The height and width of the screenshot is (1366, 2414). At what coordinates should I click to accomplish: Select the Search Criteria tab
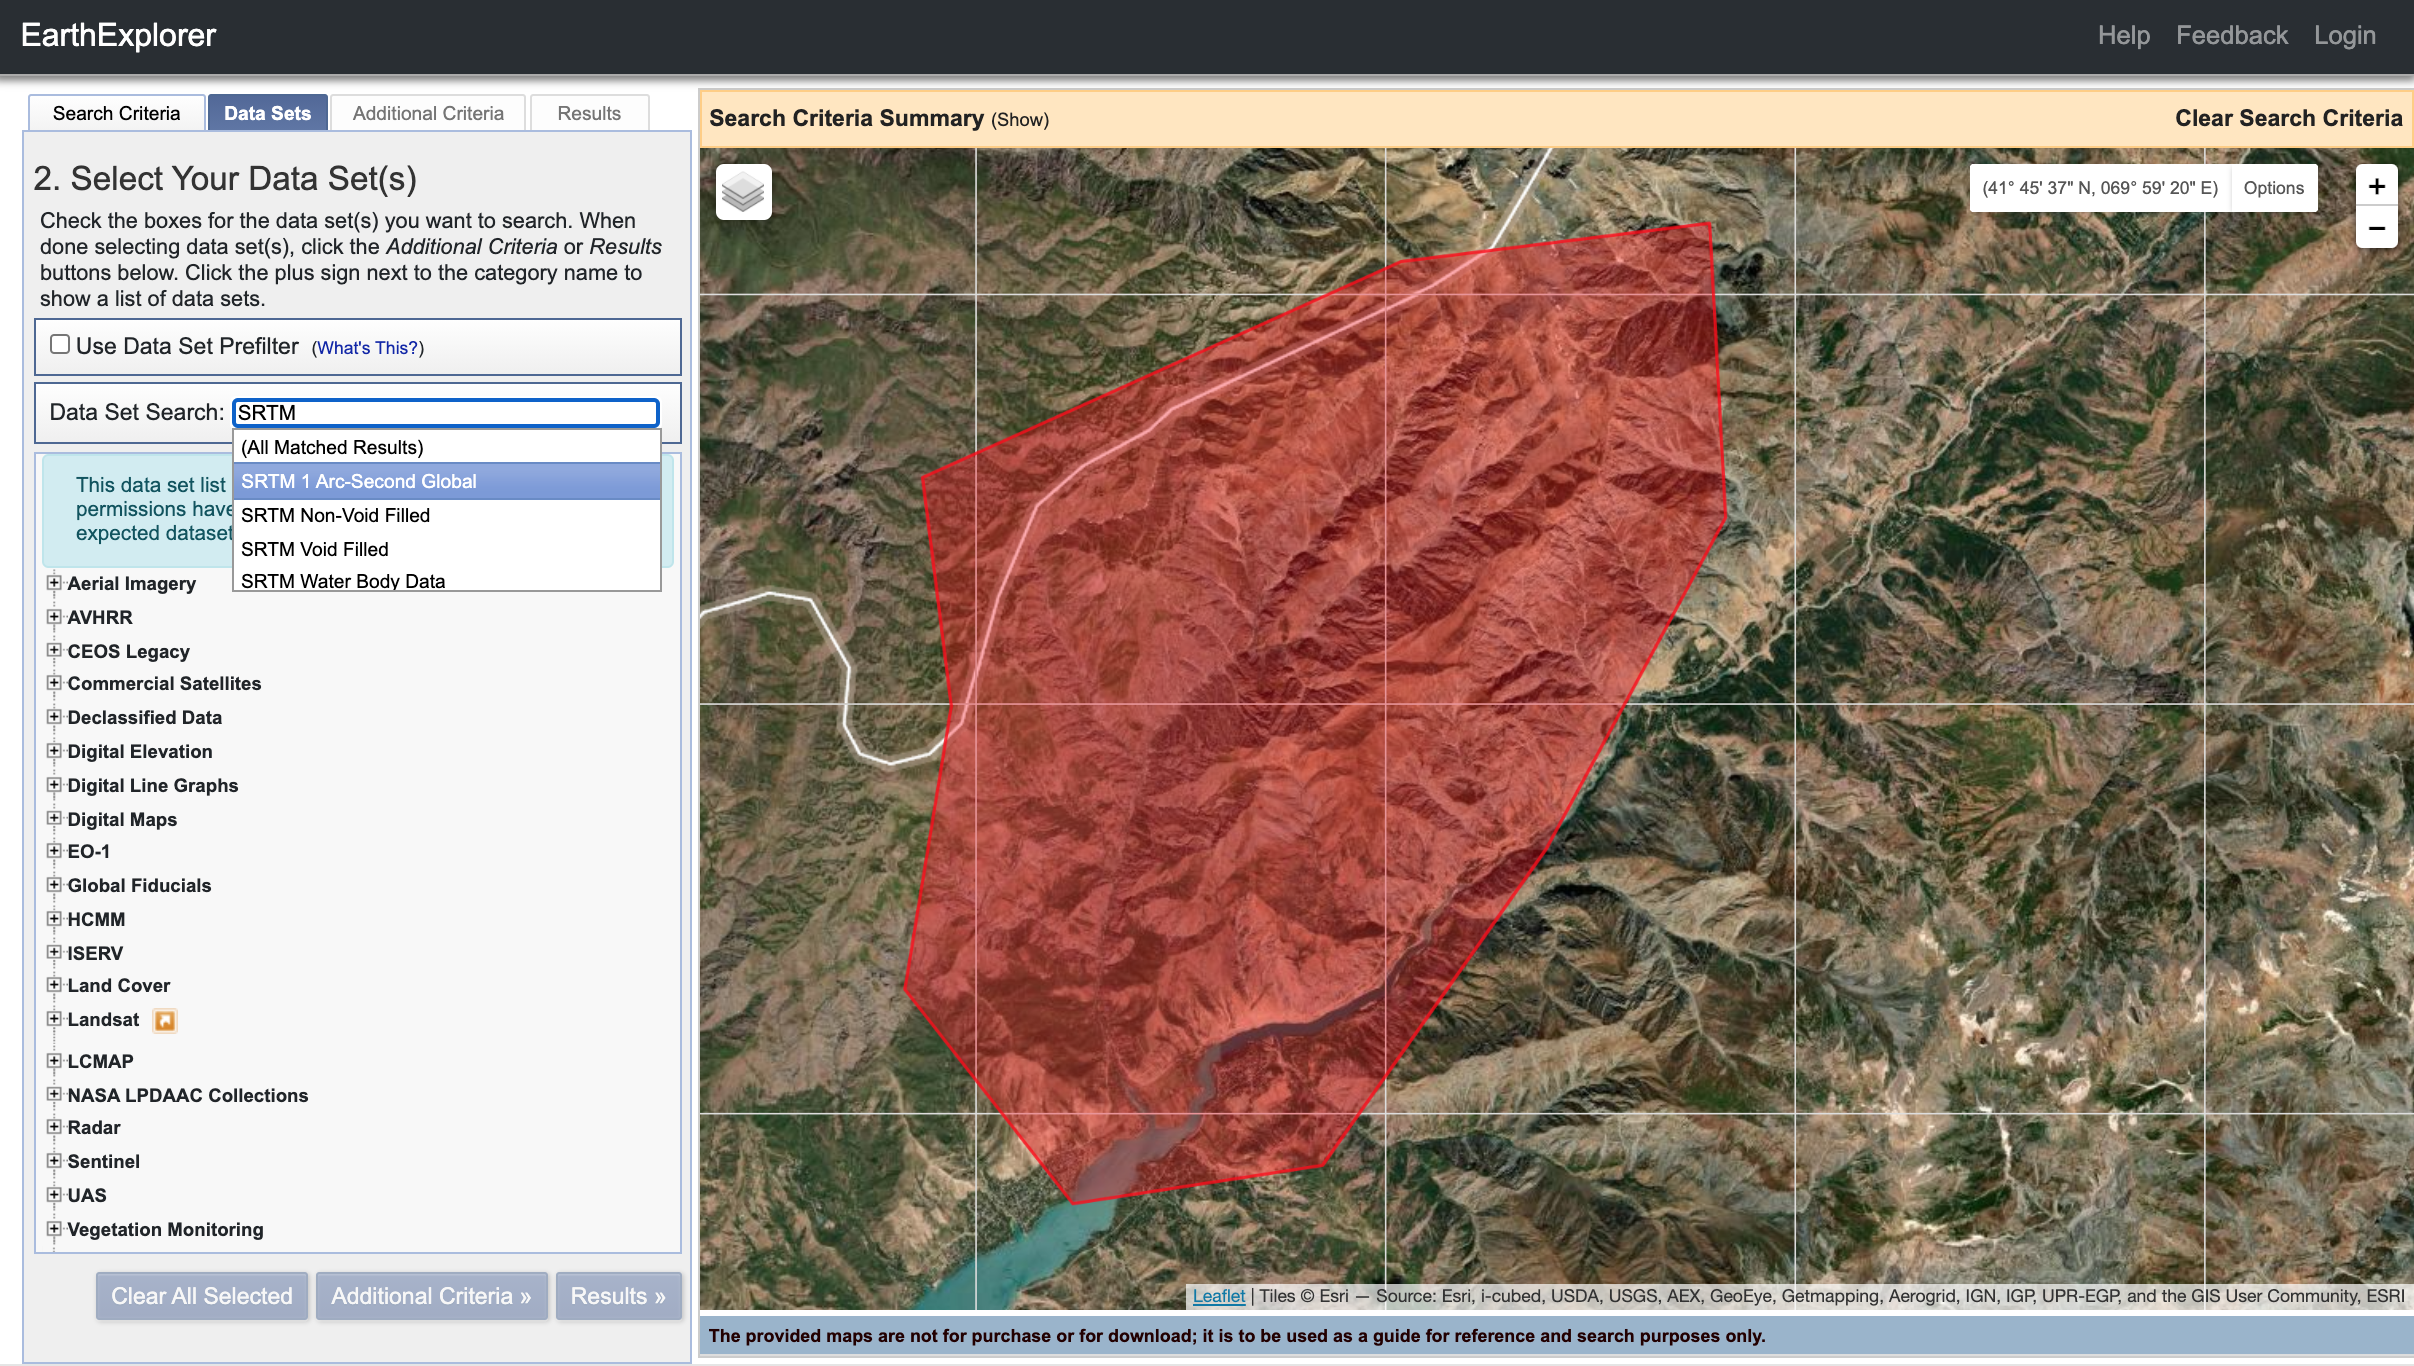pos(116,113)
